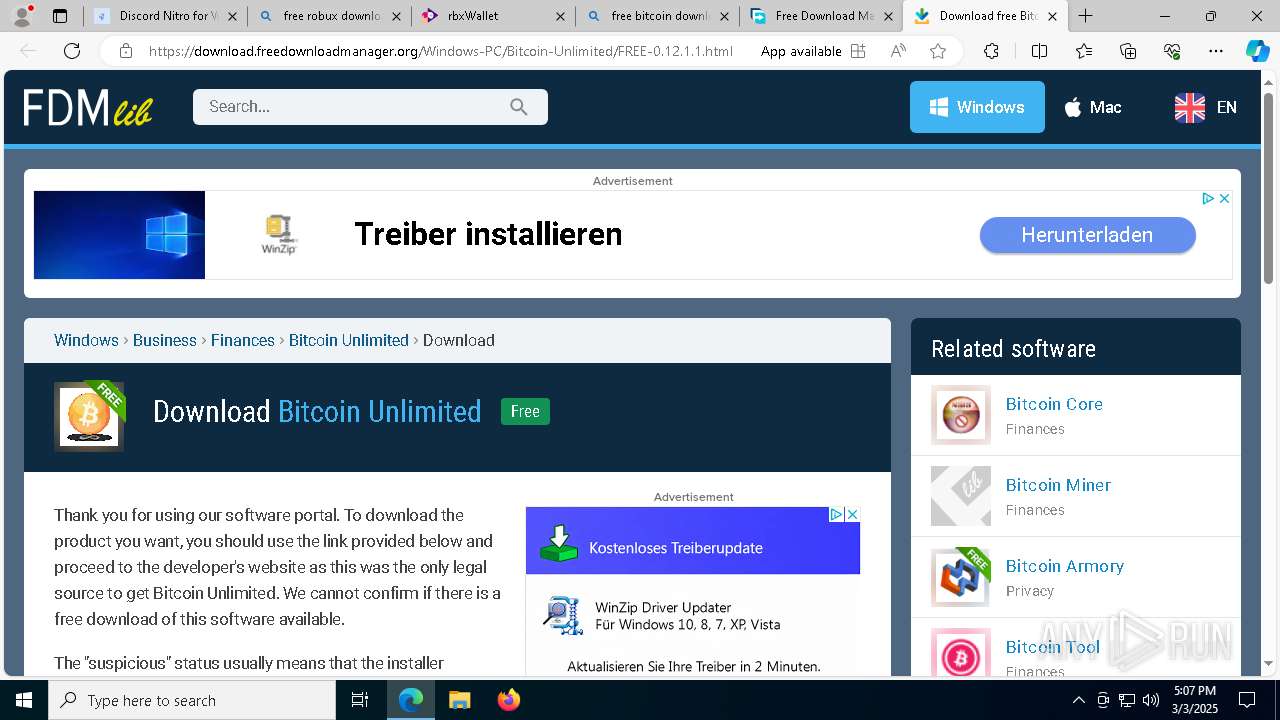Close the rbxWallet tab
This screenshot has width=1280, height=720.
(x=559, y=16)
